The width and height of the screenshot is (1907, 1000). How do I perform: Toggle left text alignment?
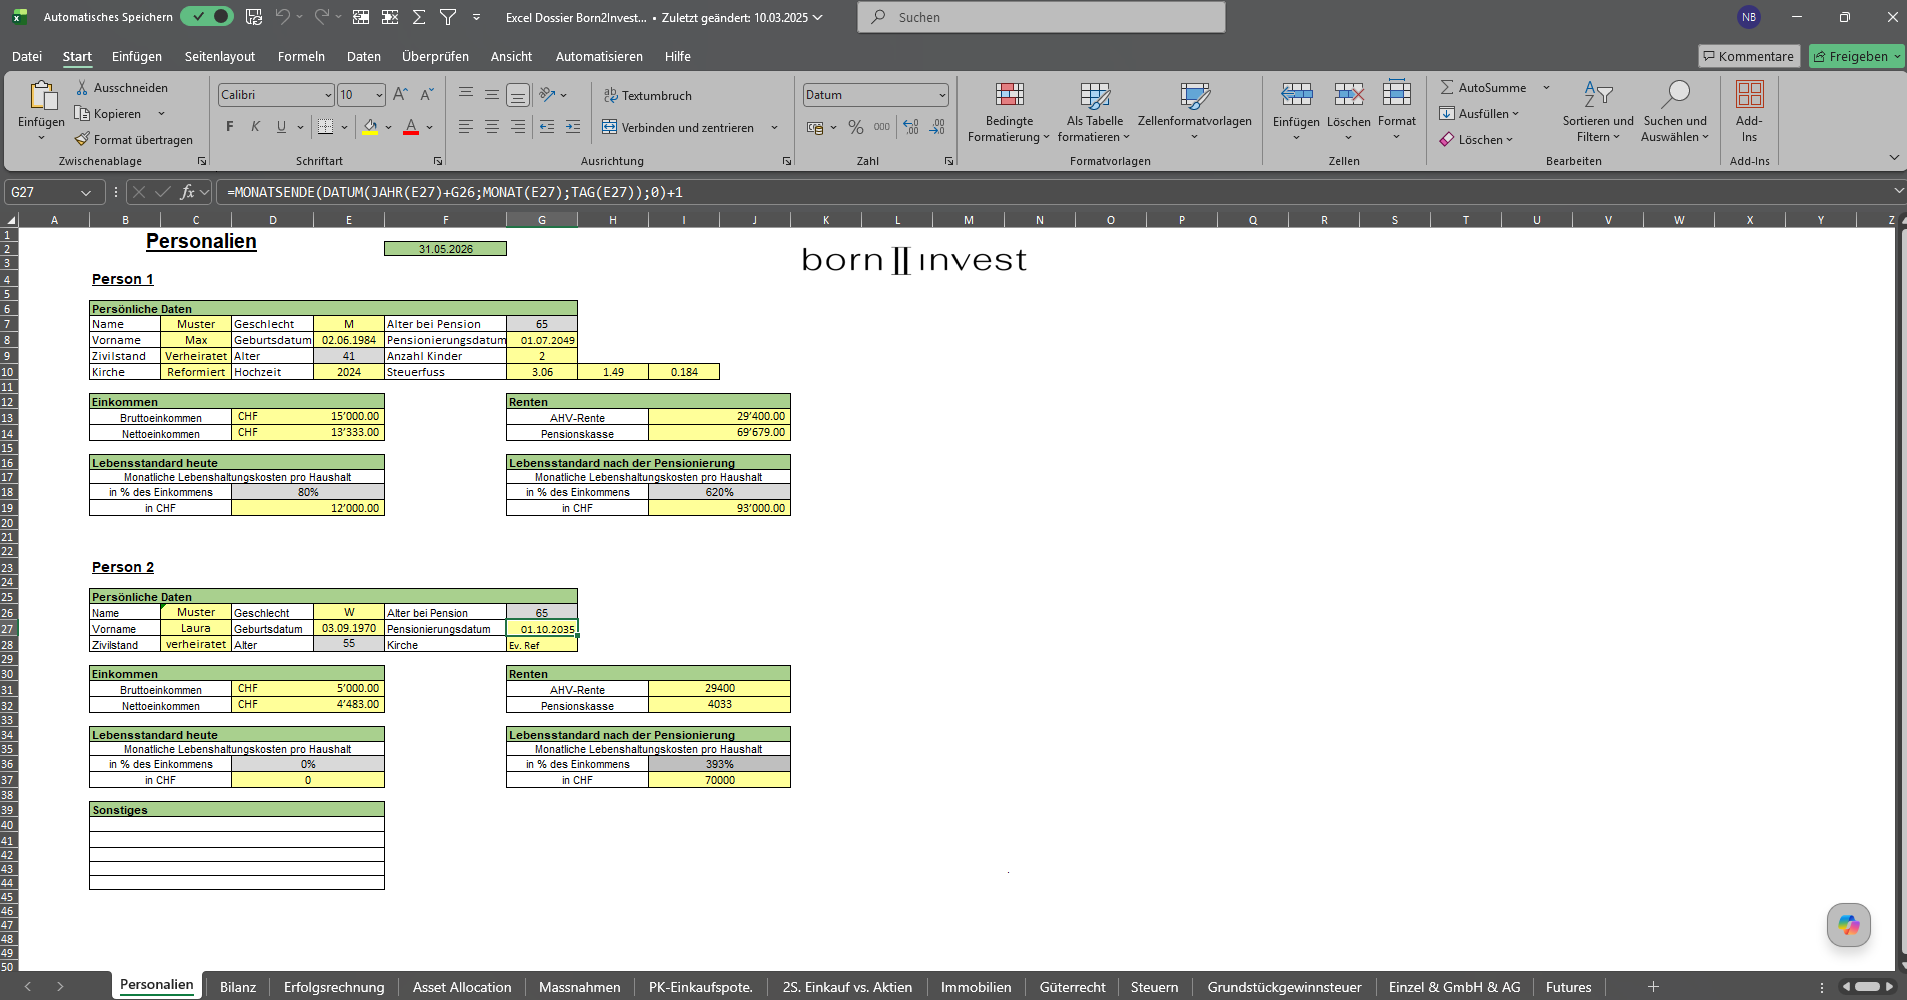point(466,127)
